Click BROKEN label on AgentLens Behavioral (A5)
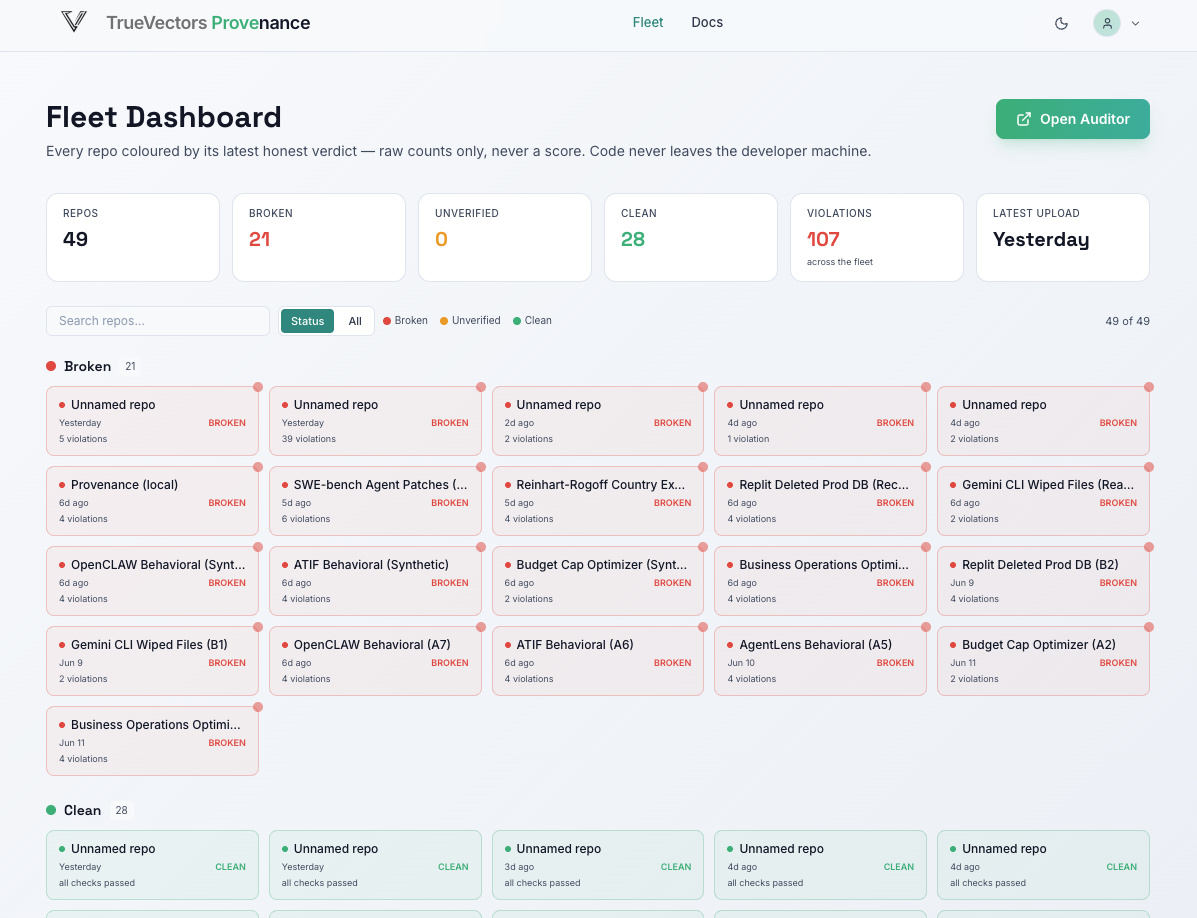Screen dimensions: 1197x918 coord(895,662)
